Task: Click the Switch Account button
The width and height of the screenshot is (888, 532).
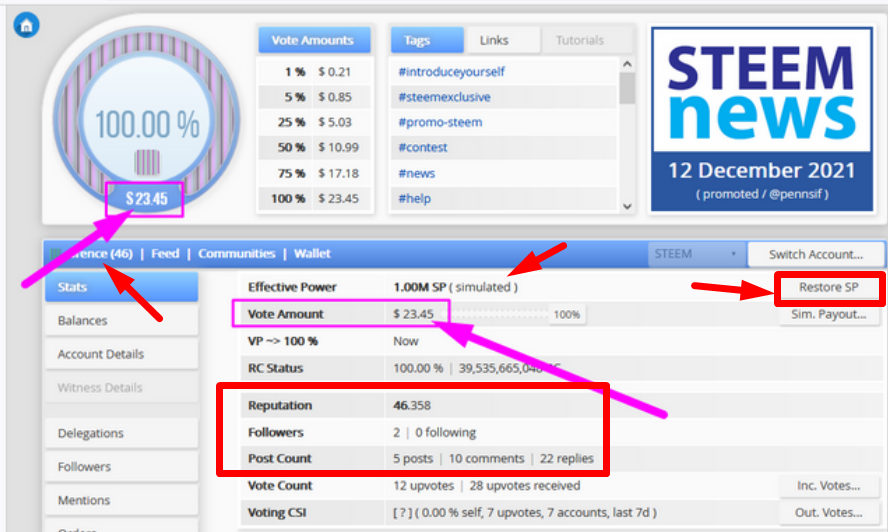Action: 816,254
